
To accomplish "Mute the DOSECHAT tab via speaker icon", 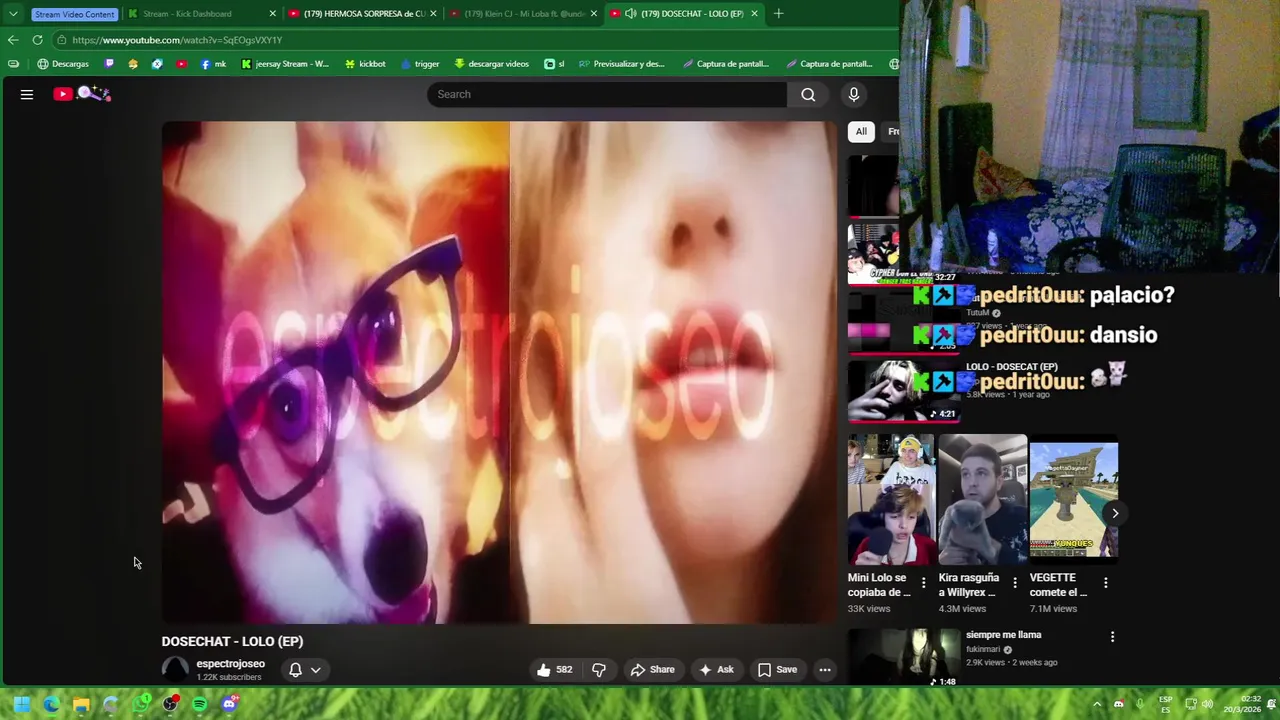I will [x=630, y=14].
